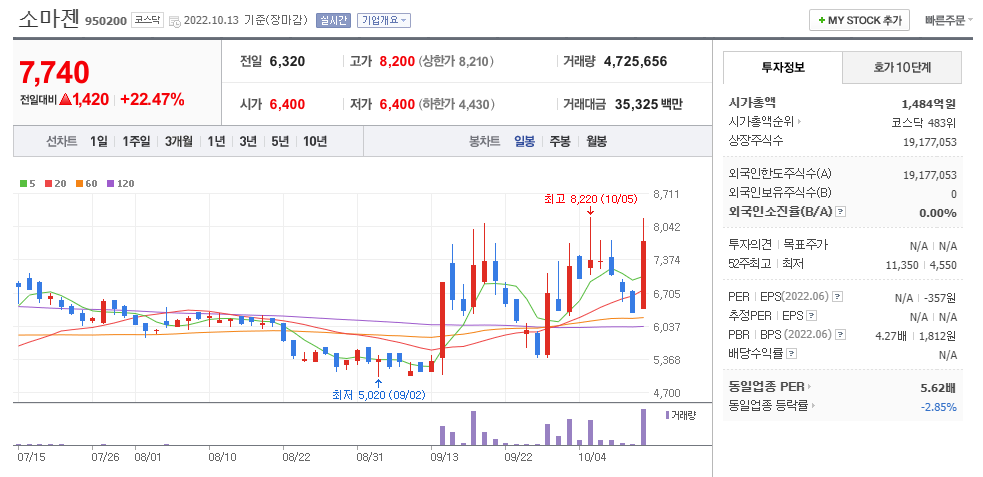Click the tallest volume bar near 10/13

coord(643,427)
